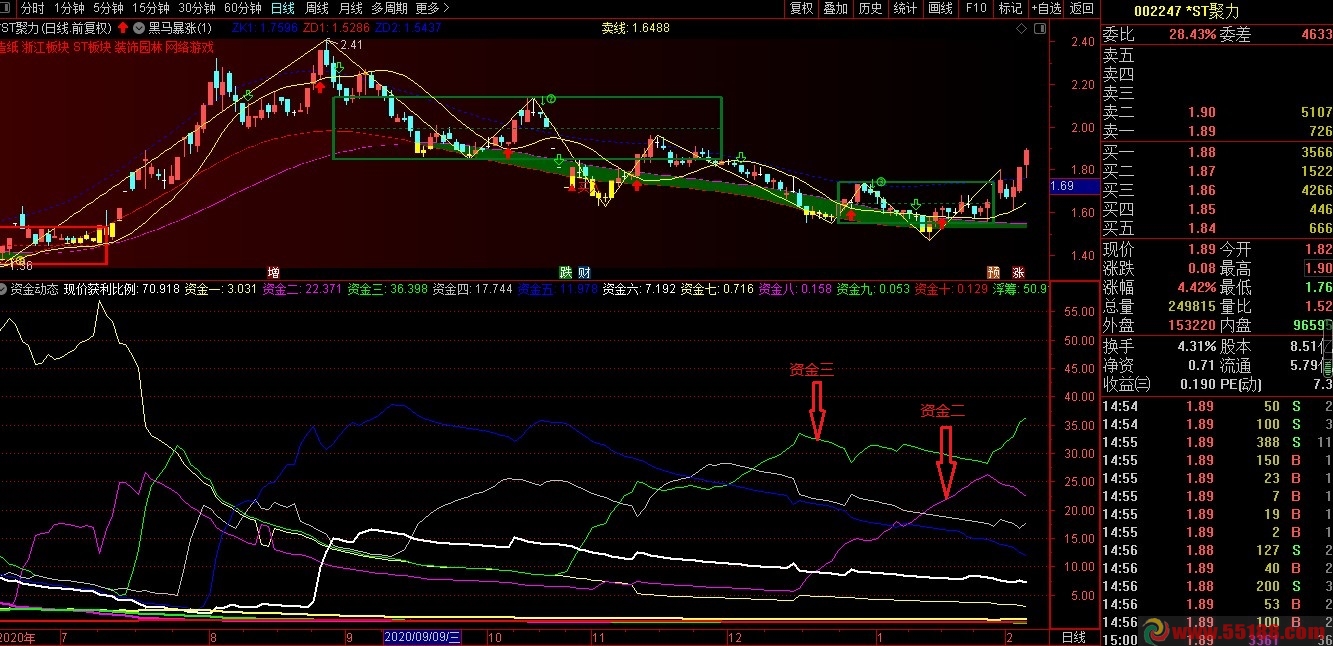1333x646 pixels.
Task: Click the 增 event marker on the chart
Action: tap(273, 272)
